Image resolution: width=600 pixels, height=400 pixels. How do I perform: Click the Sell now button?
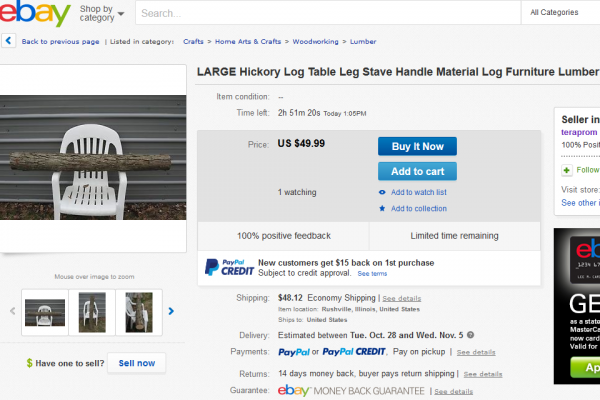[x=136, y=363]
